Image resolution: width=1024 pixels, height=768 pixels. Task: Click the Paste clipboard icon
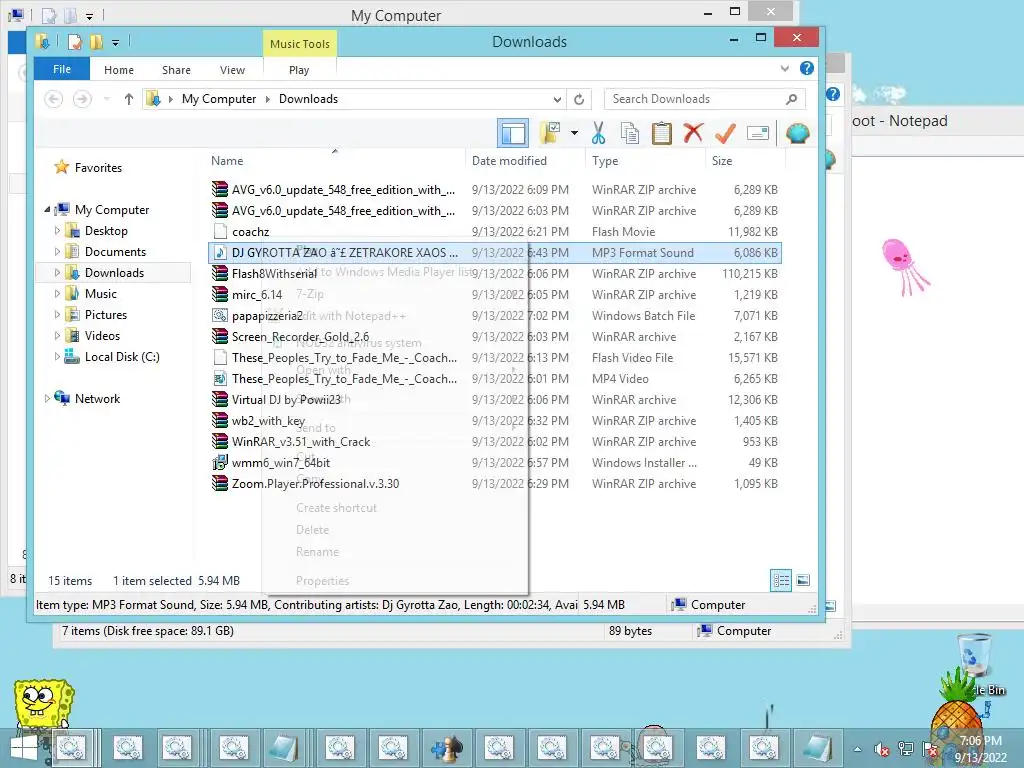click(x=661, y=133)
